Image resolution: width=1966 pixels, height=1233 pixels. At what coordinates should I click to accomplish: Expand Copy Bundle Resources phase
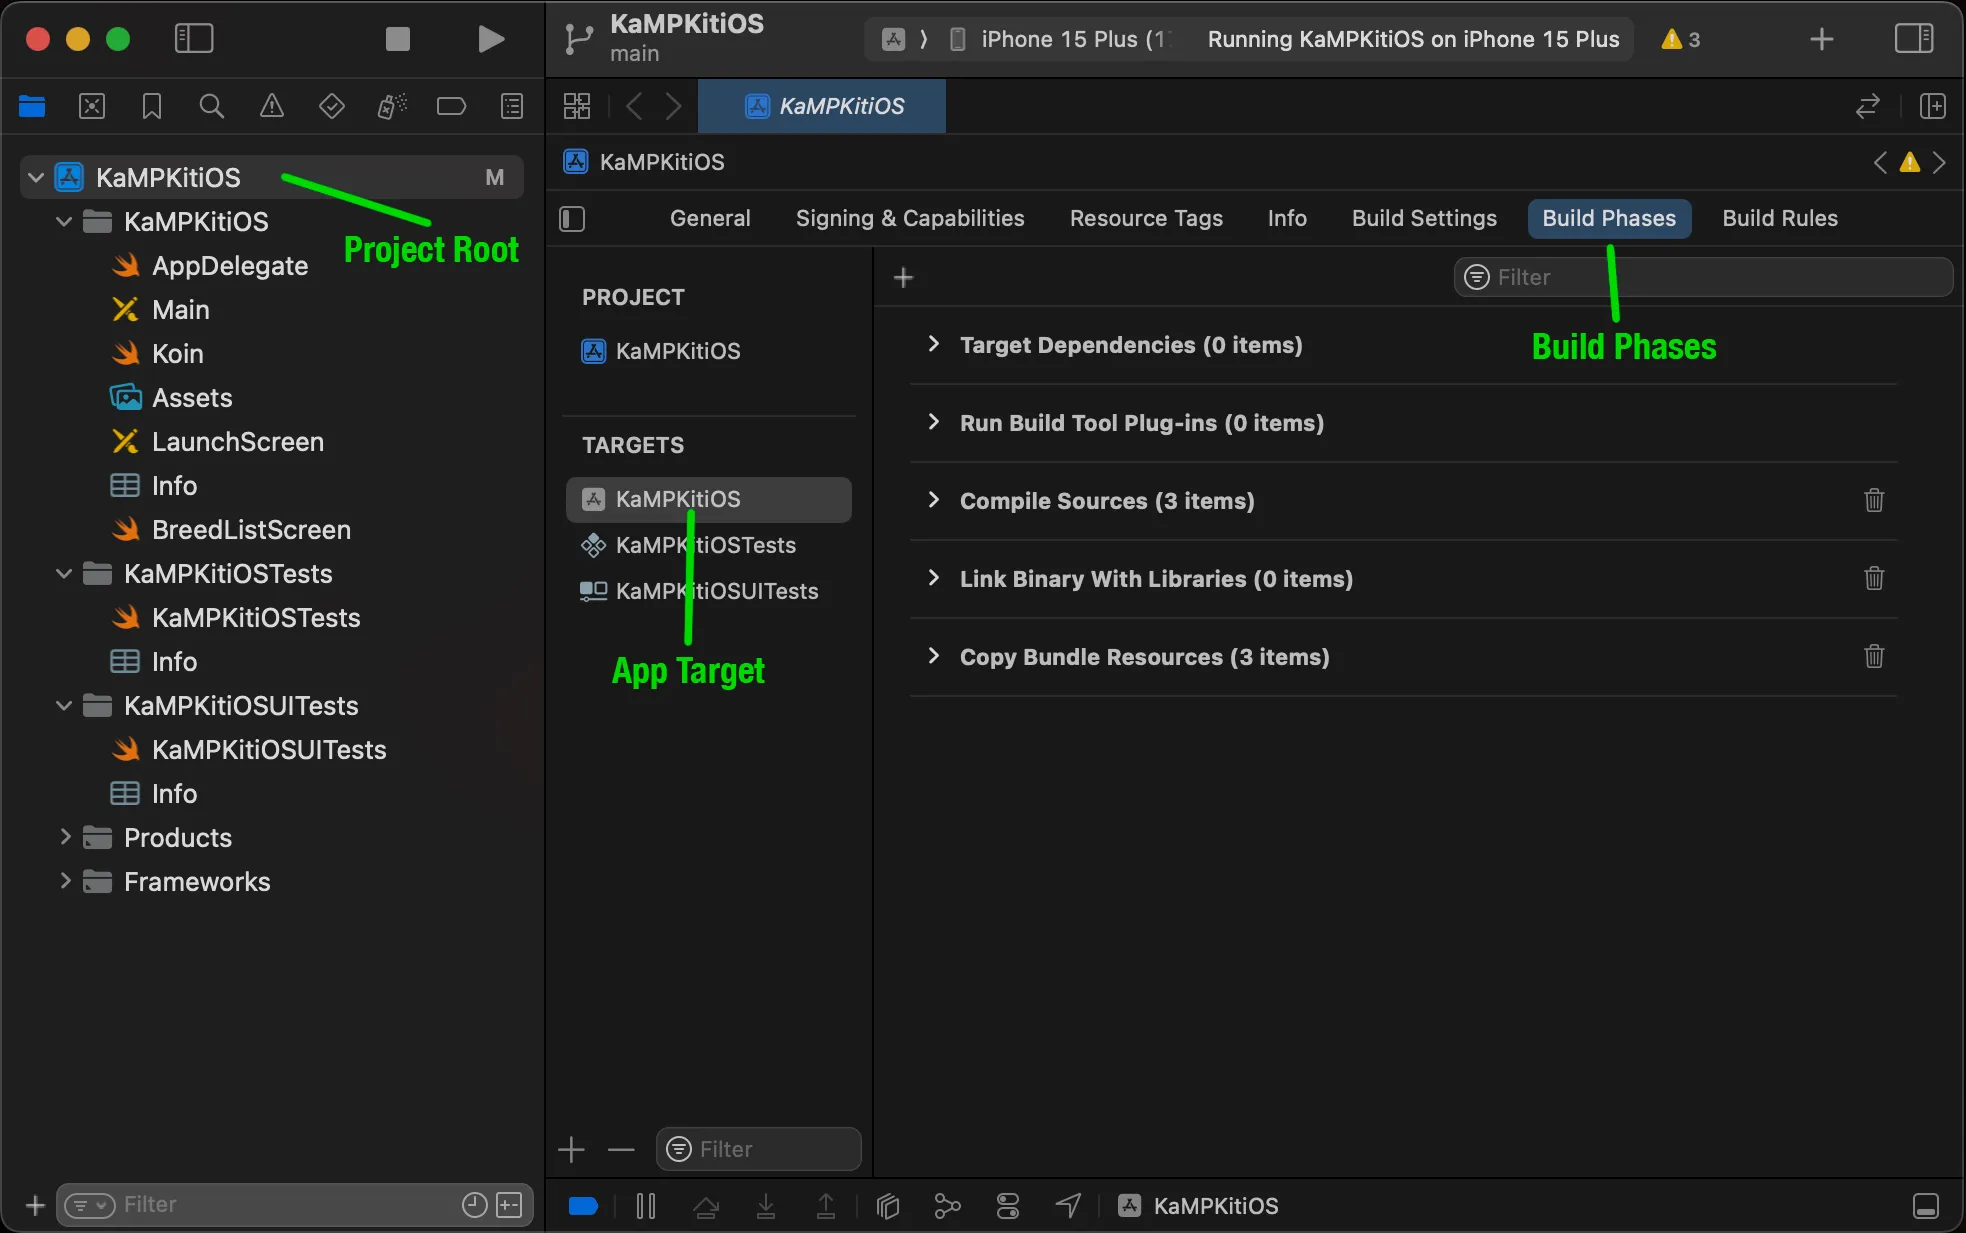(933, 656)
